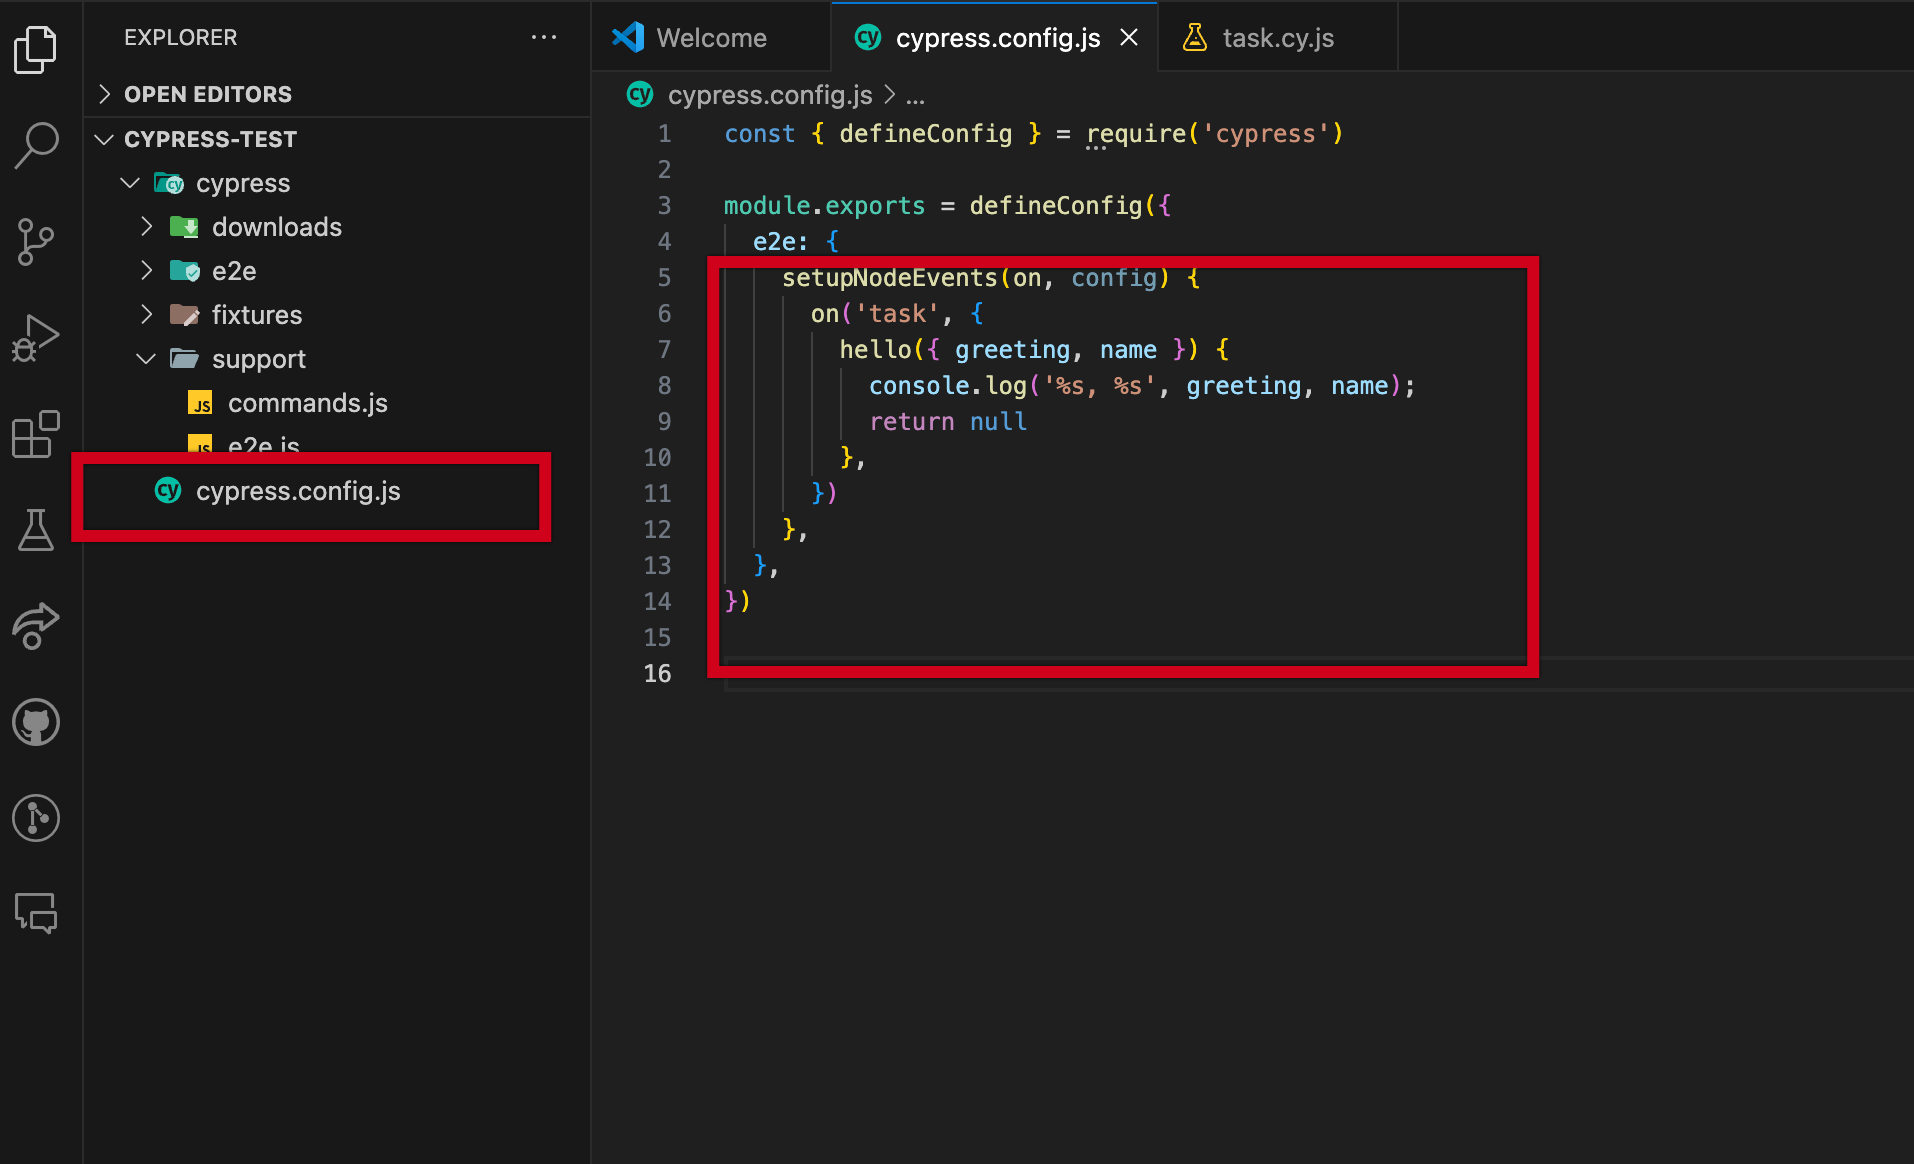The height and width of the screenshot is (1164, 1914).
Task: Open the Explorer view in activity bar
Action: tap(36, 49)
